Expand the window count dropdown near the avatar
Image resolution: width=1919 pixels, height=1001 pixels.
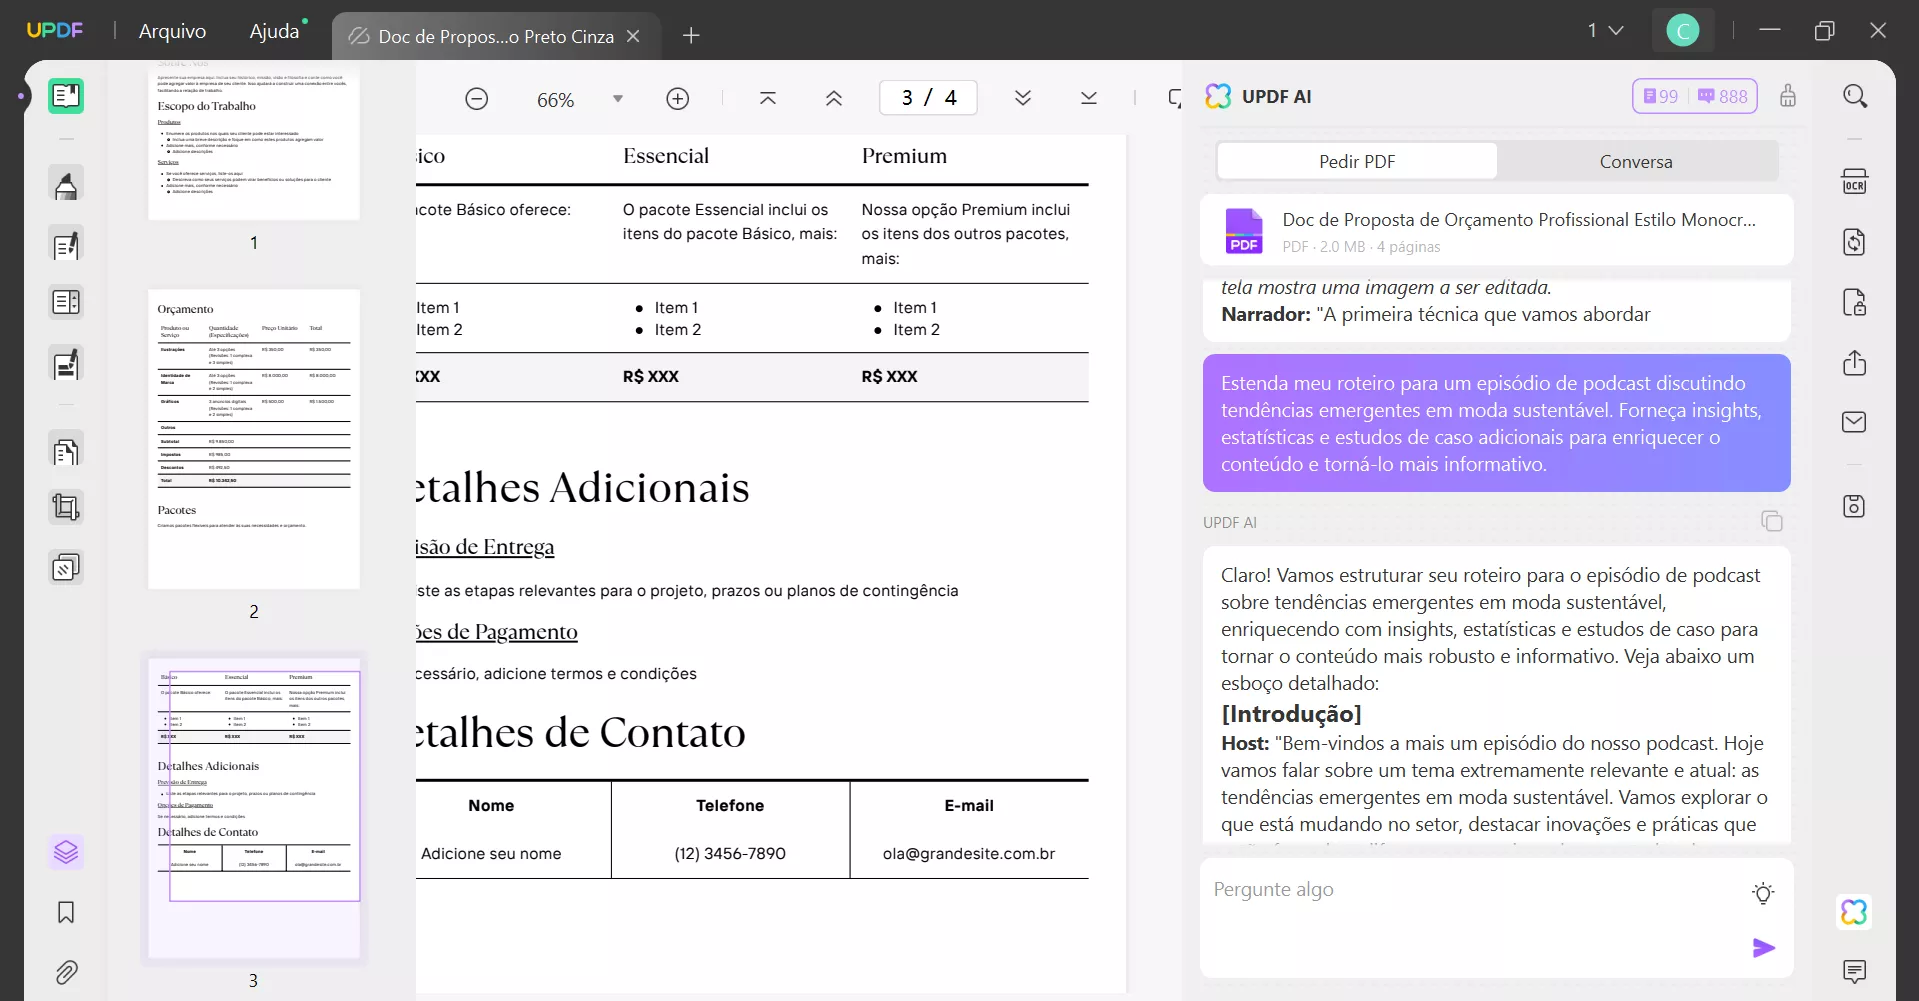pyautogui.click(x=1606, y=30)
